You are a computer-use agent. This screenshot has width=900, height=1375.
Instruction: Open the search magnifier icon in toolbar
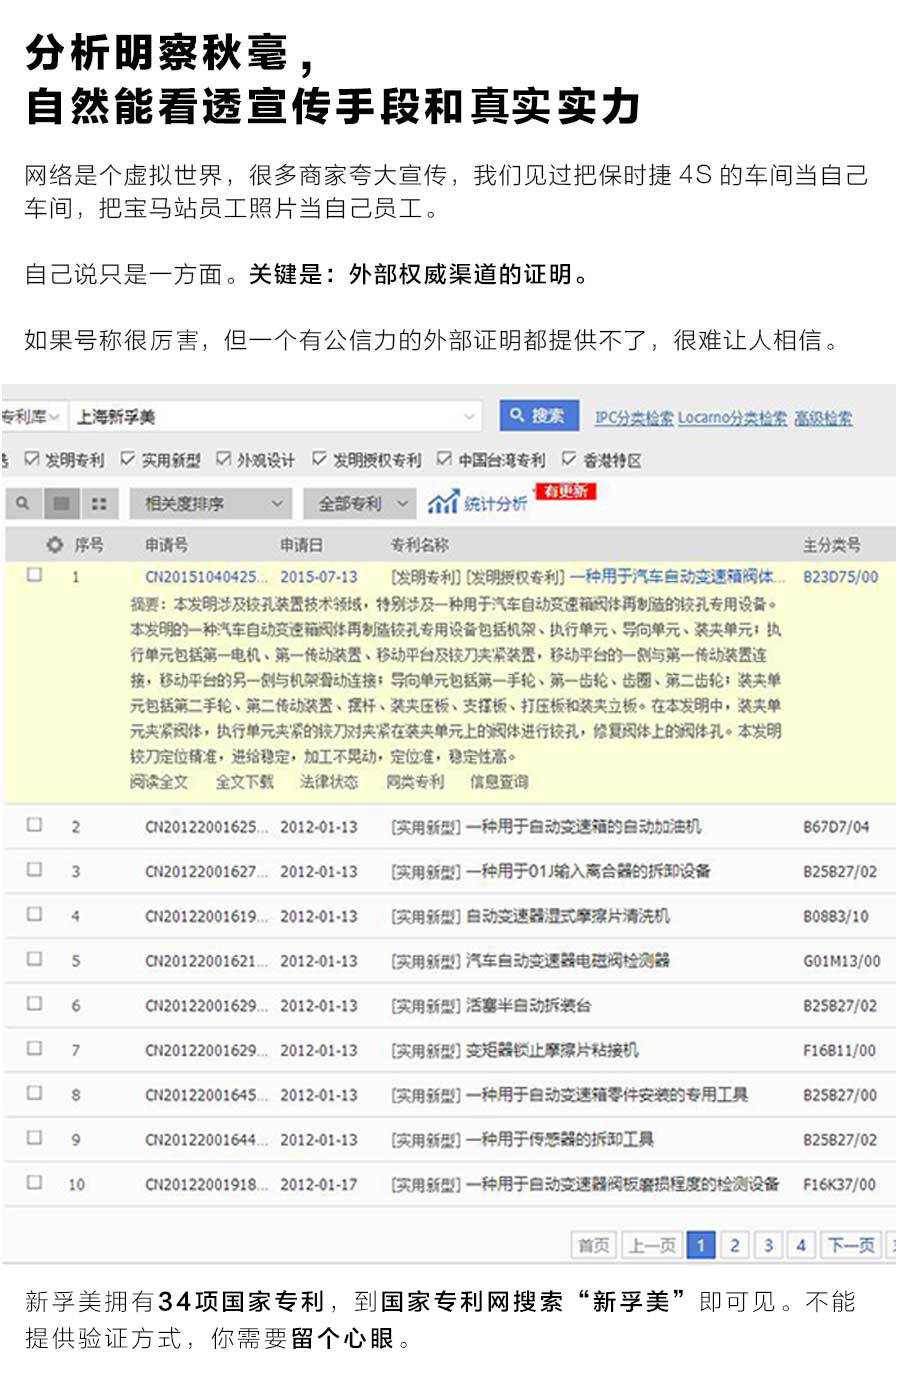click(x=23, y=503)
